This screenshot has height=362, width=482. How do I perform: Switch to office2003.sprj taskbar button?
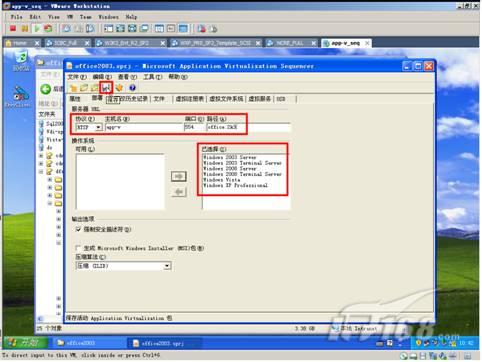pyautogui.click(x=164, y=343)
